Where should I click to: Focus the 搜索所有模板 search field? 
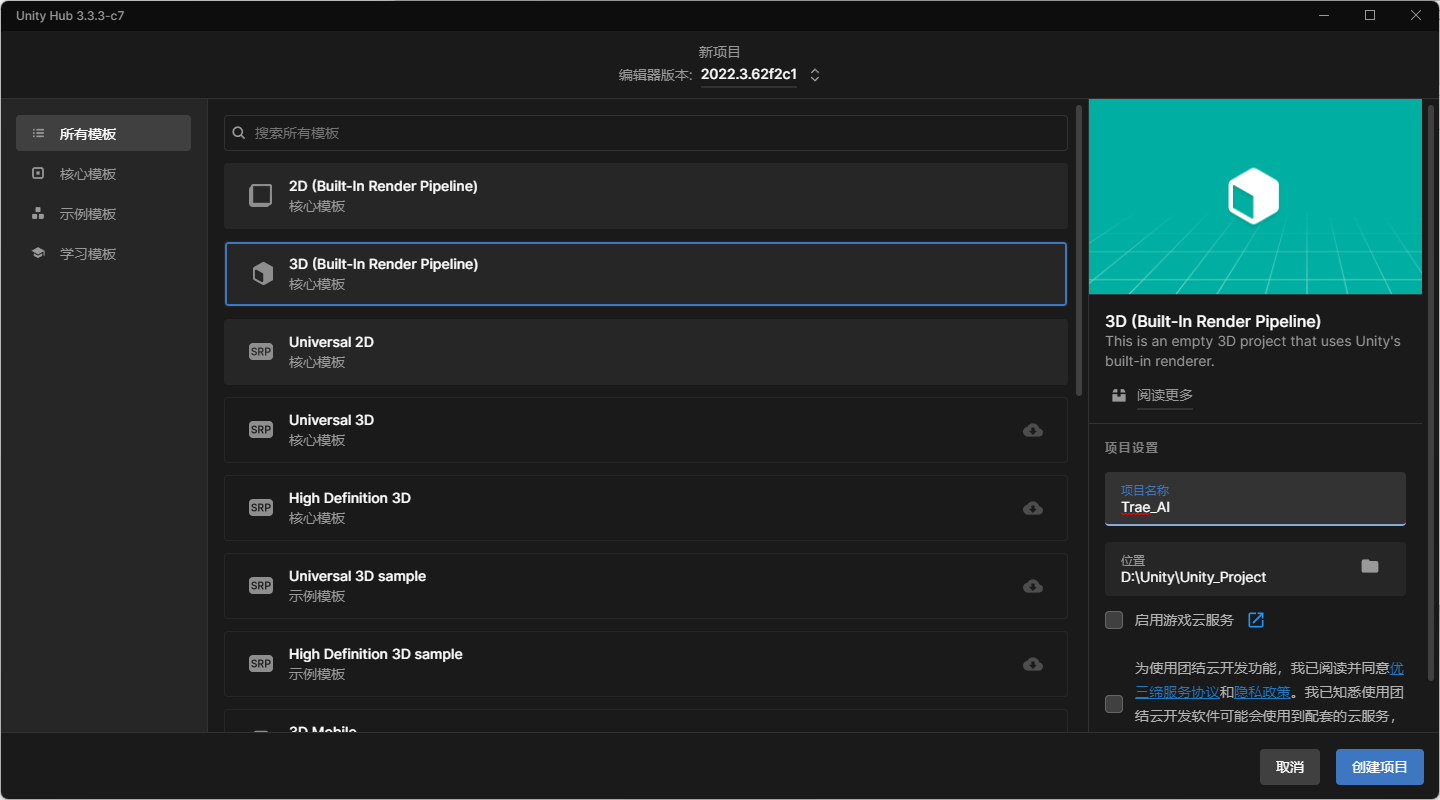click(646, 133)
